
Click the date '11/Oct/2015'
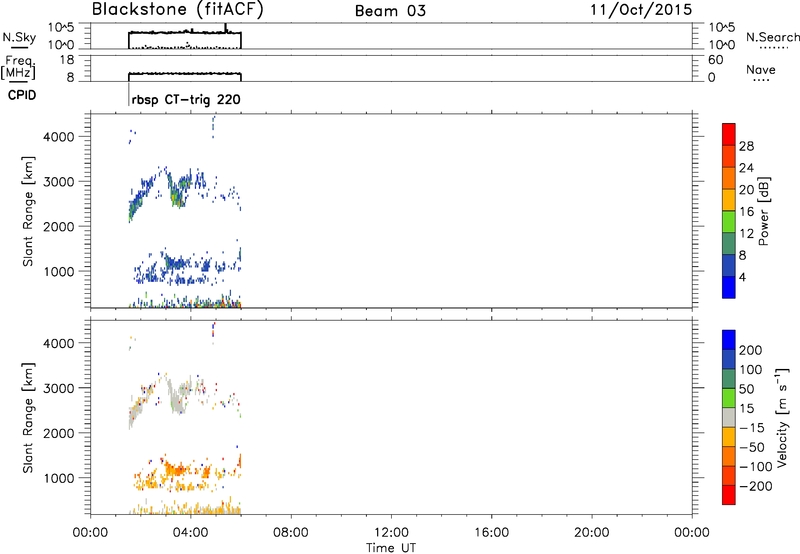641,10
